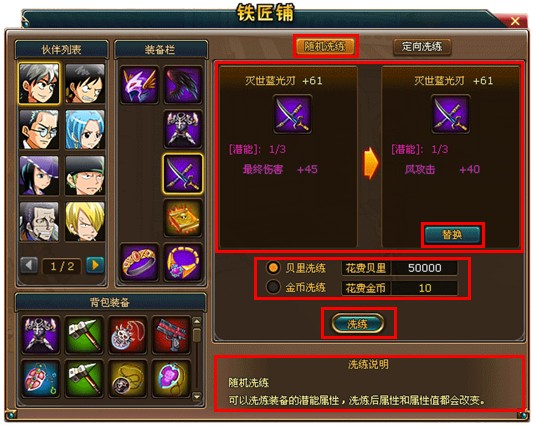
Task: Click the backpack scrollbar thumb
Action: (x=197, y=335)
